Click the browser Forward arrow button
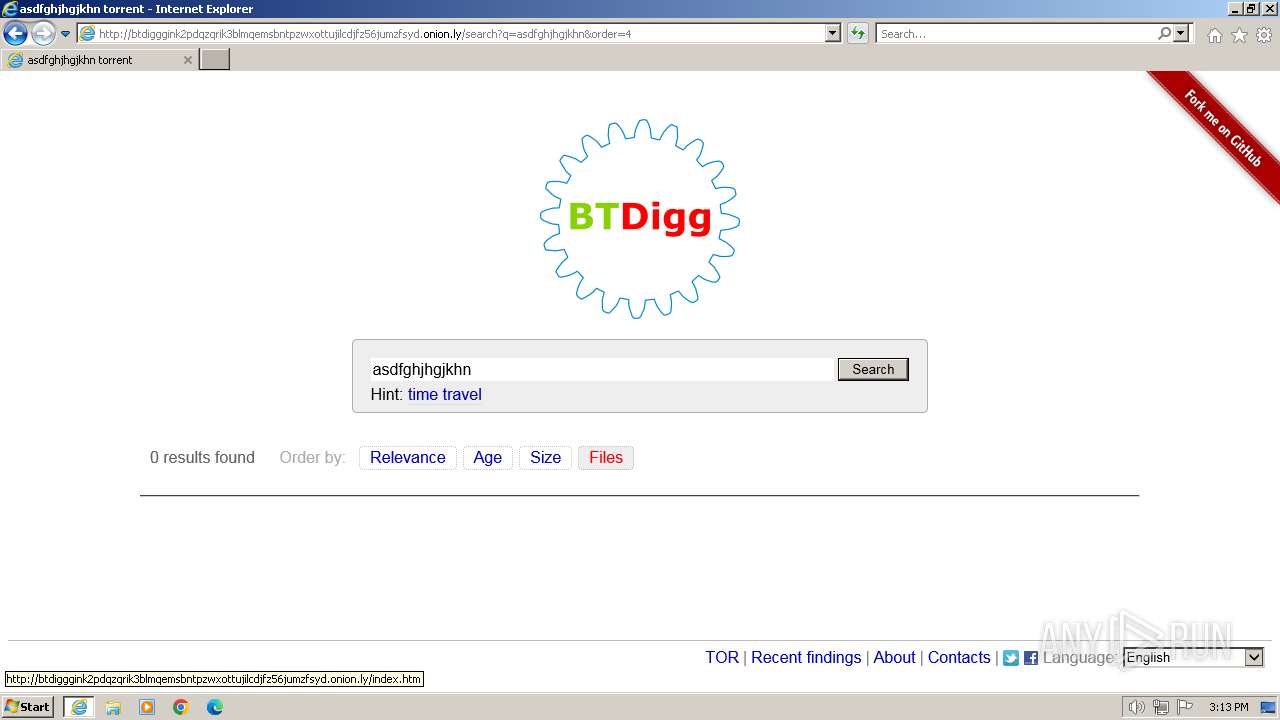The image size is (1280, 720). [43, 34]
